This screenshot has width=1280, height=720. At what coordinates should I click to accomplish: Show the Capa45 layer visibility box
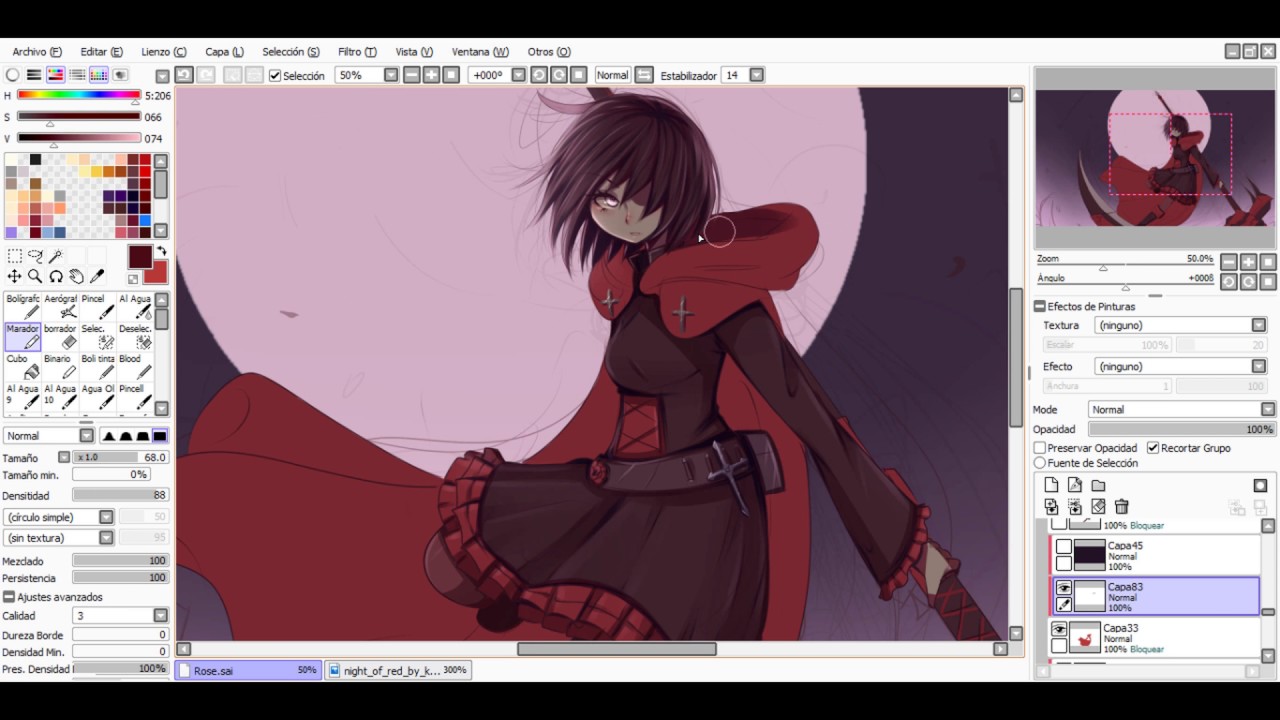(x=1064, y=547)
